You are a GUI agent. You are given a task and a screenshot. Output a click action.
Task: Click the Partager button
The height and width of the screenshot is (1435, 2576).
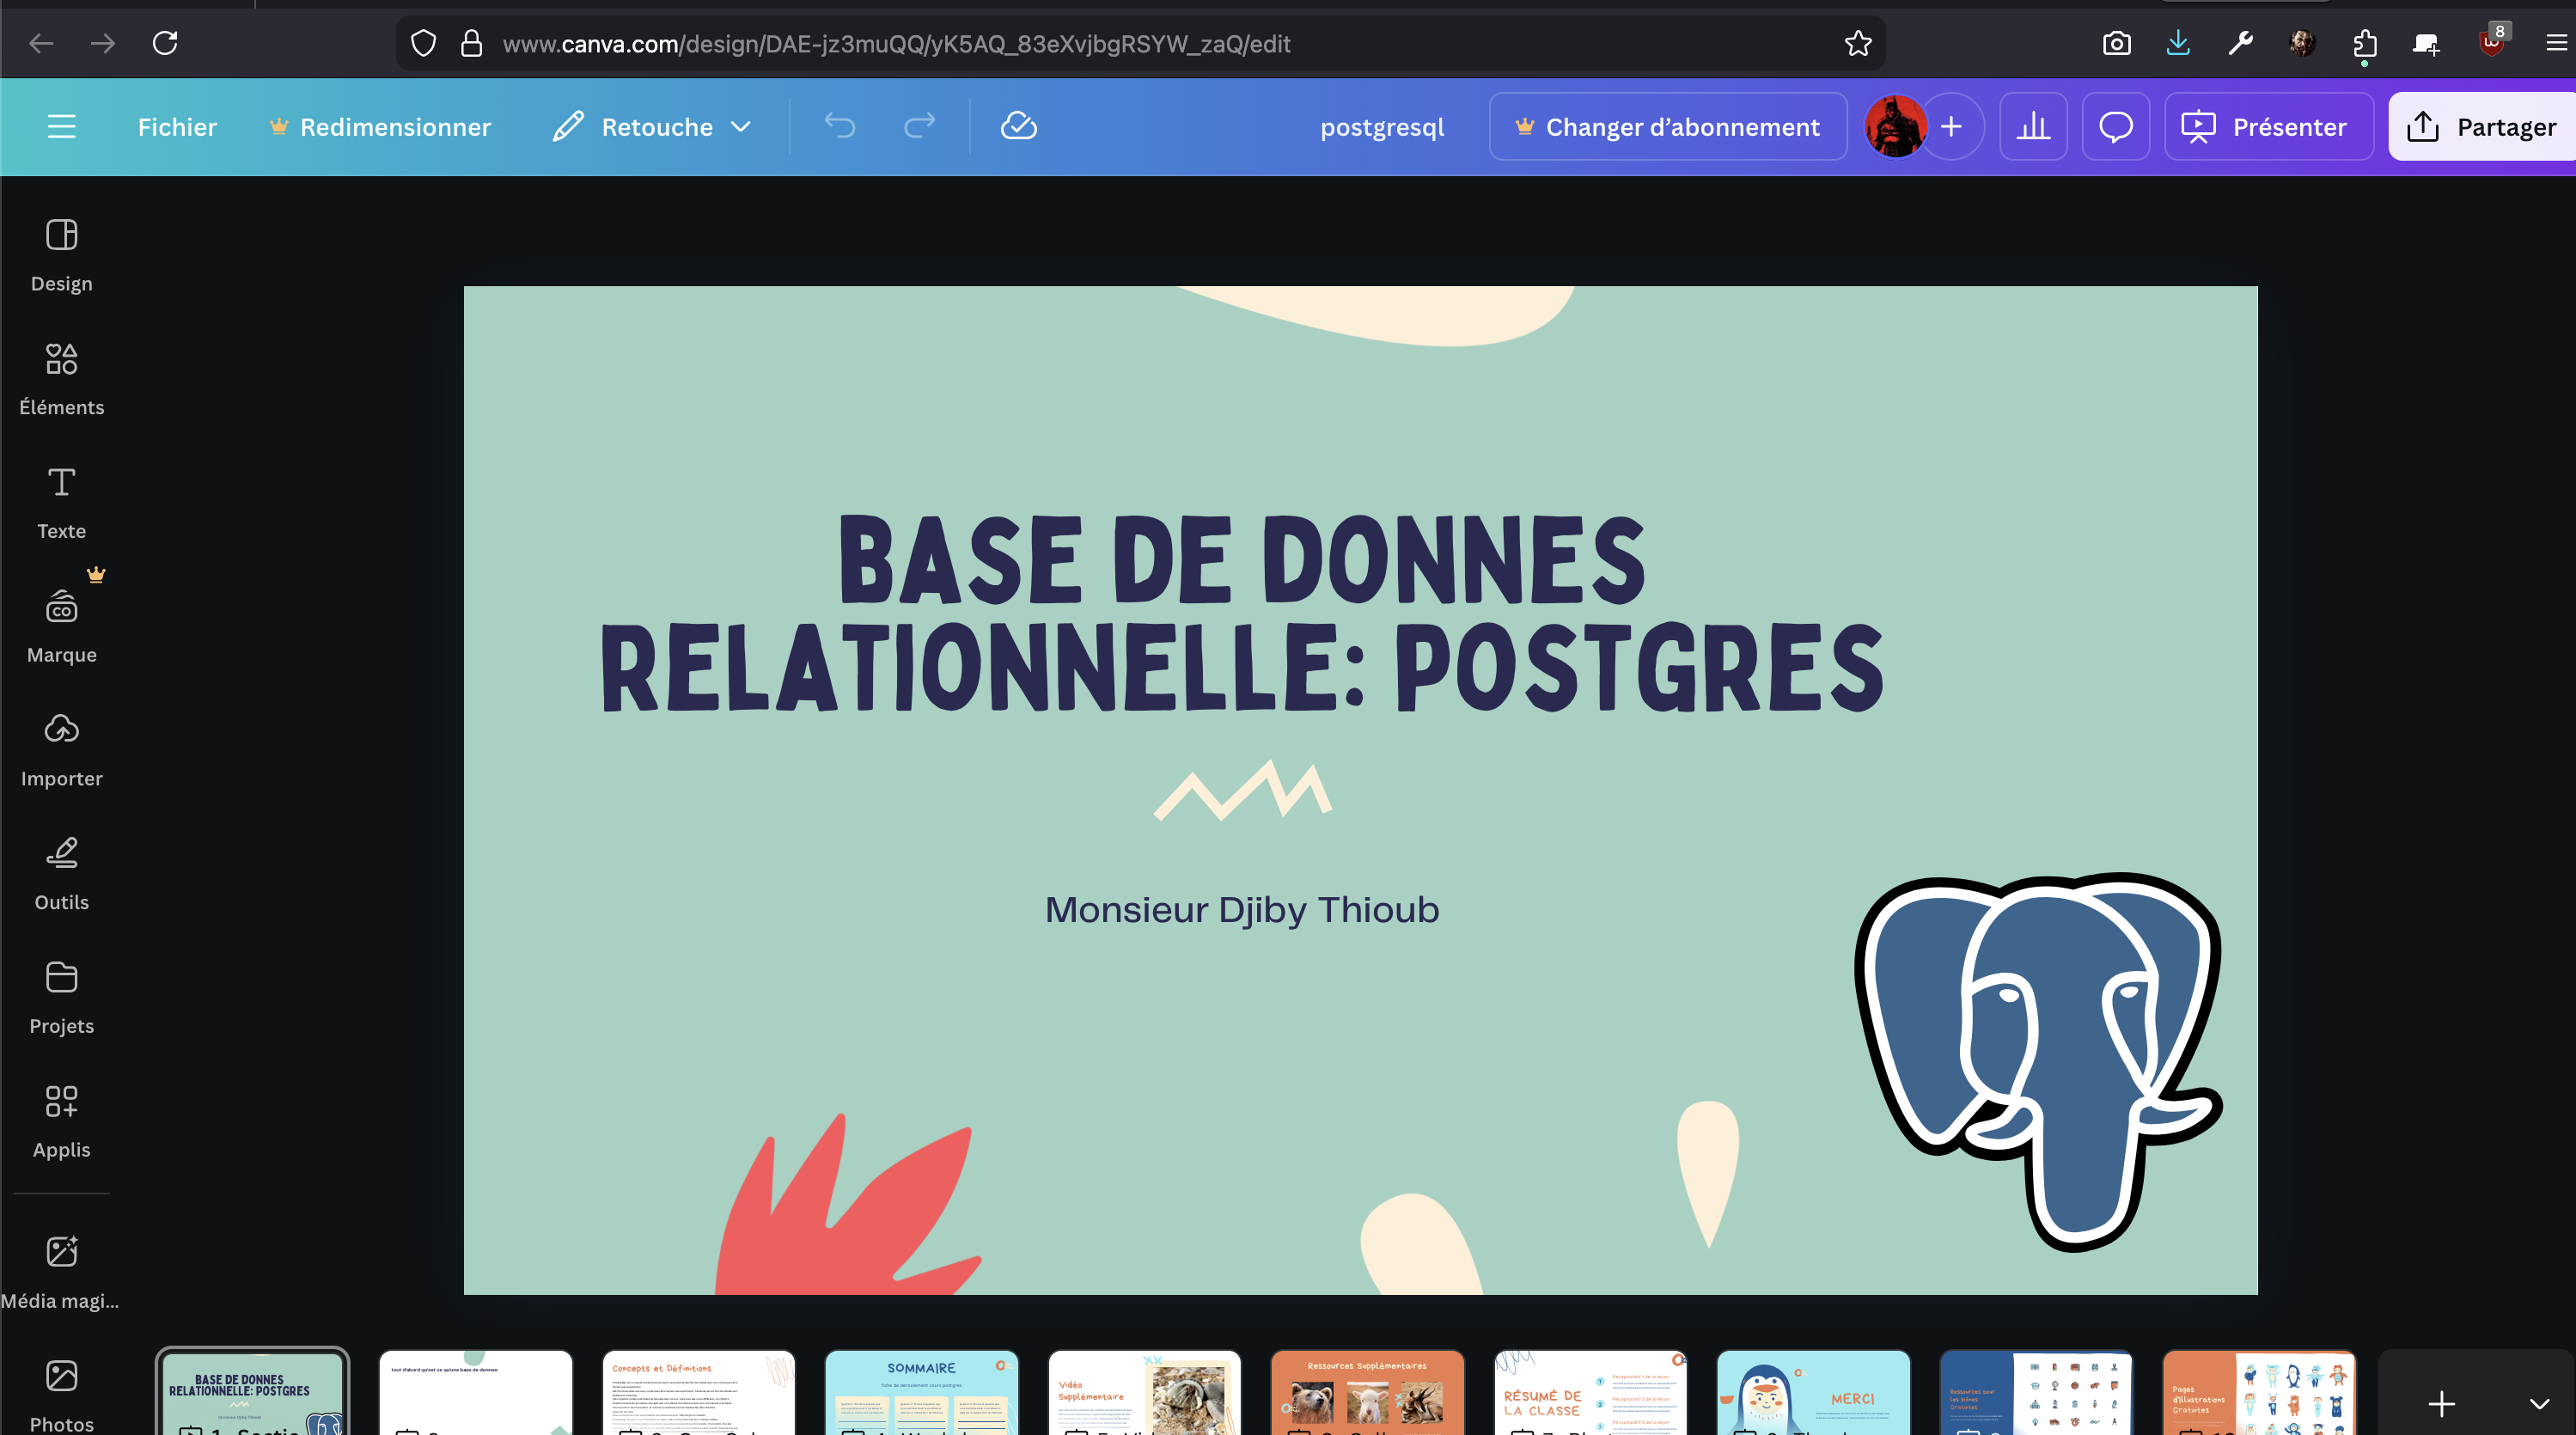click(x=2482, y=127)
